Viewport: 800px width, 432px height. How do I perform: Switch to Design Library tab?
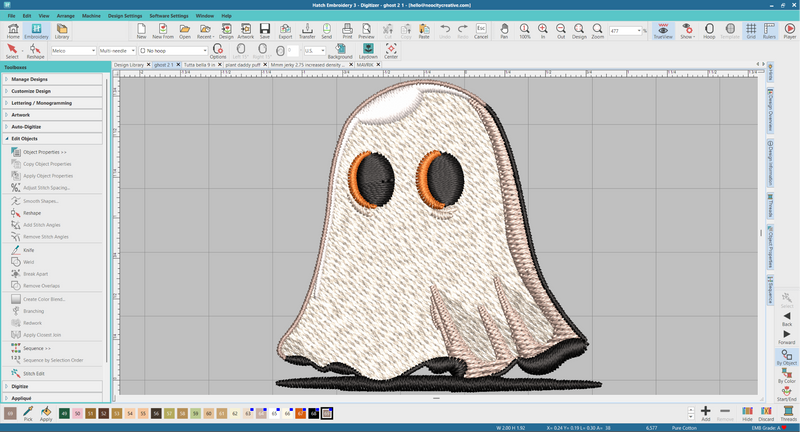click(129, 65)
